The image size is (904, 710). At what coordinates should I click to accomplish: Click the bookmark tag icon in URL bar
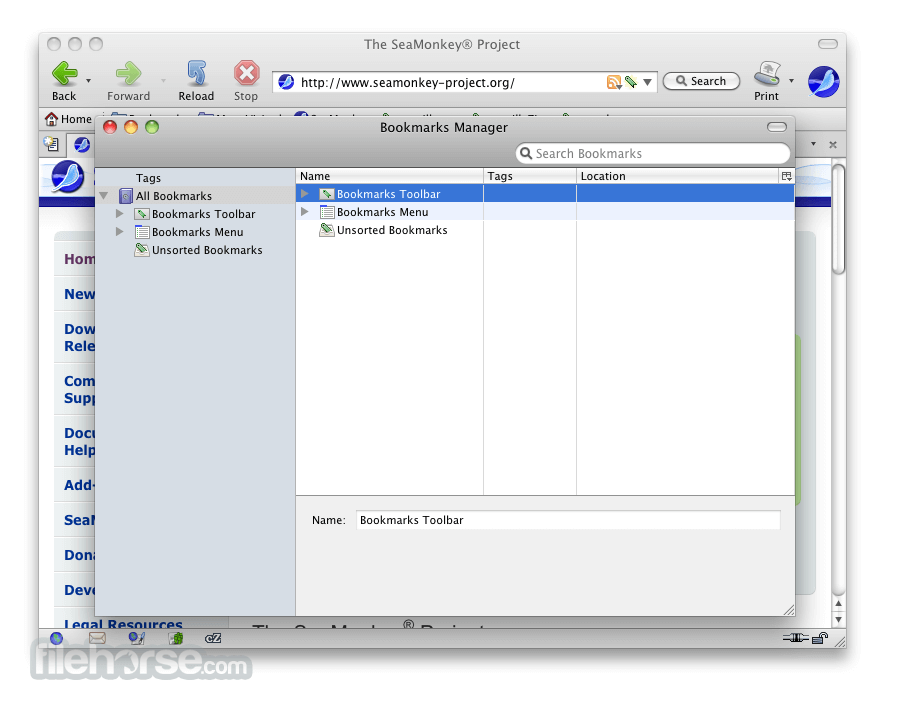[x=631, y=82]
